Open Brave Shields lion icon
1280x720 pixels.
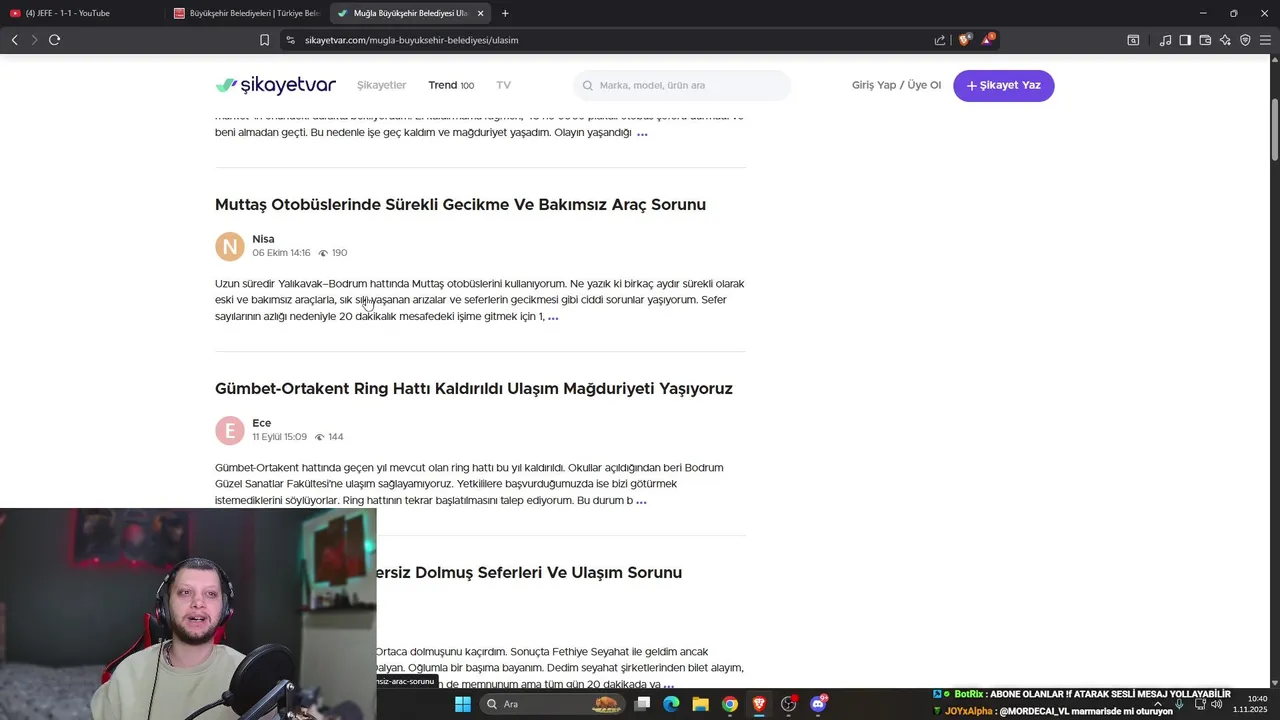click(x=964, y=40)
